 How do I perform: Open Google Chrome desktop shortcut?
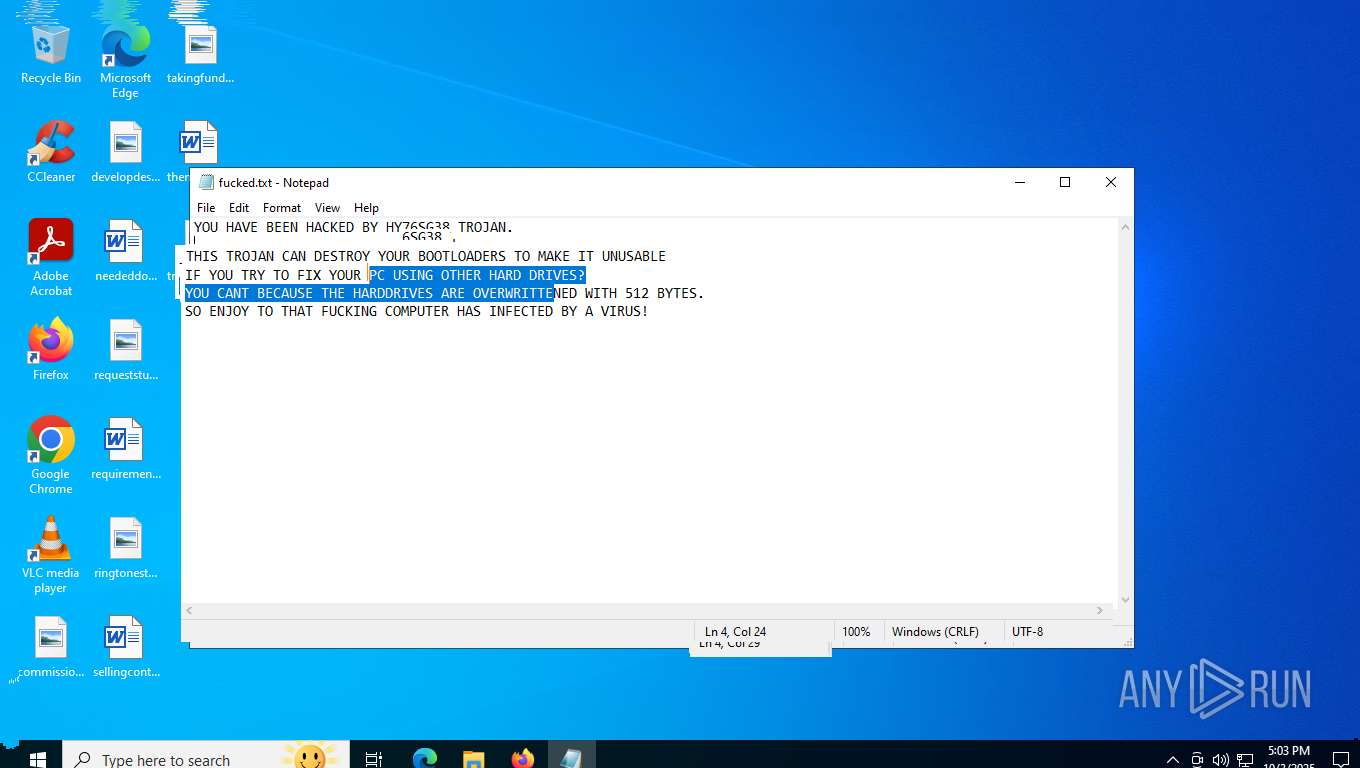pos(50,456)
